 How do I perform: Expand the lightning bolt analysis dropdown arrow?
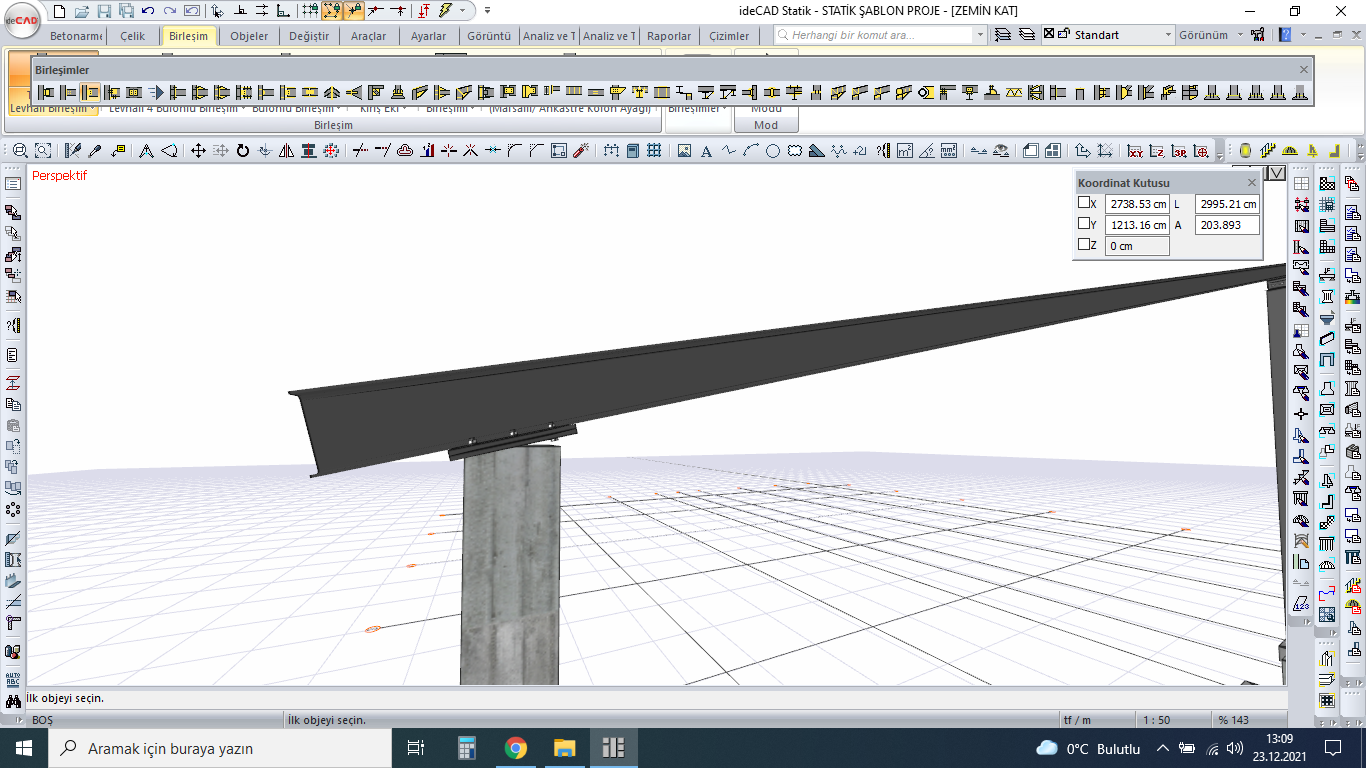point(462,11)
